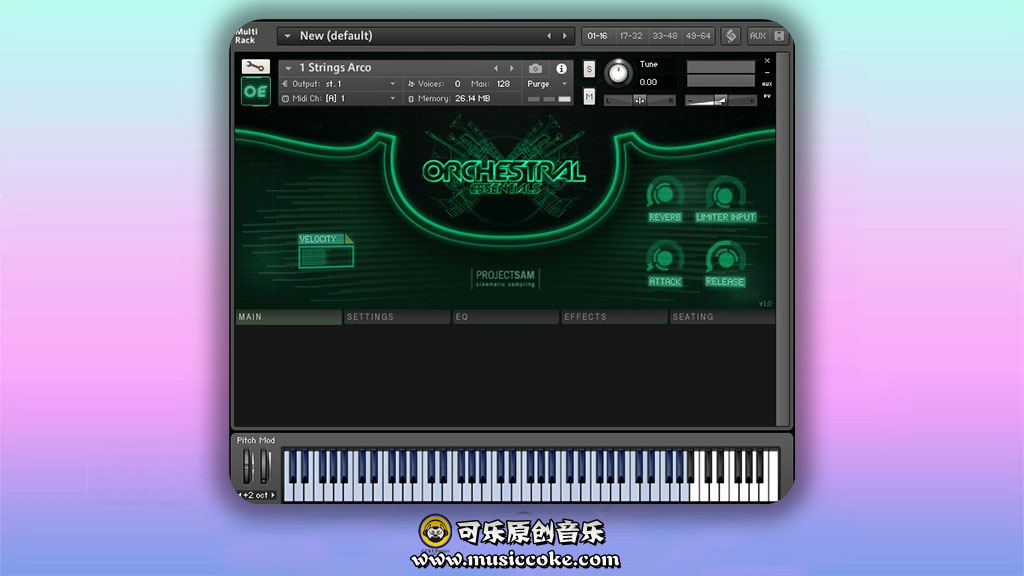Click the Kontakt workspace diamond icon in header
The width and height of the screenshot is (1024, 576).
731,36
